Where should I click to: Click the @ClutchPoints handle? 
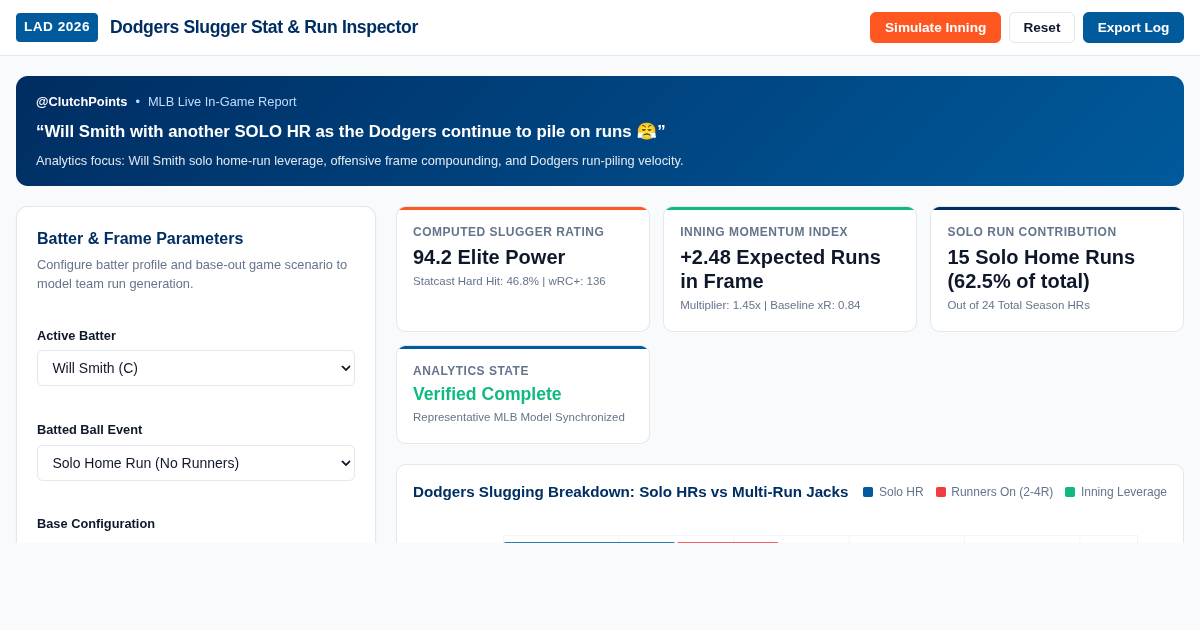[x=82, y=101]
